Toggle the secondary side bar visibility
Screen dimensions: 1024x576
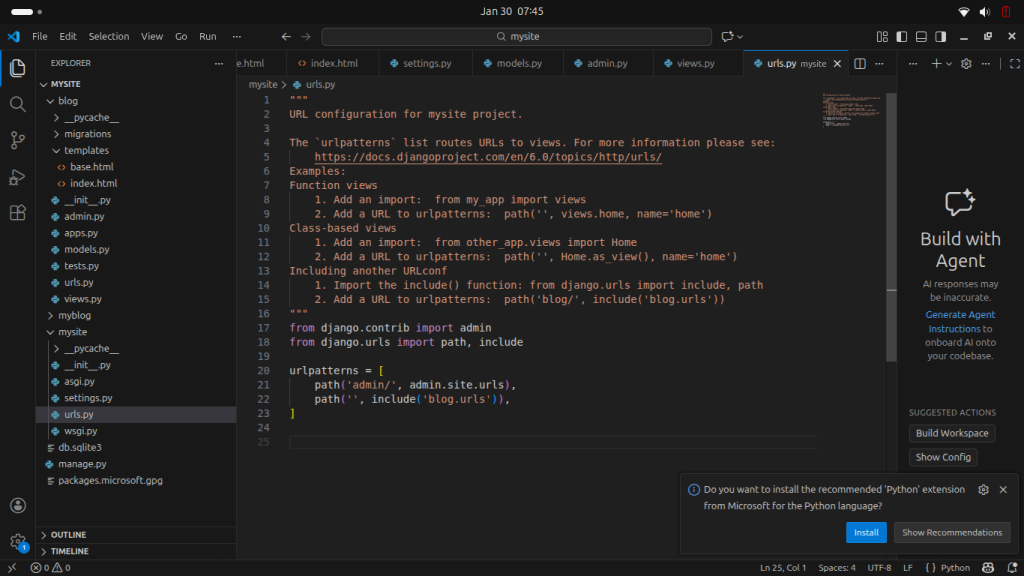click(940, 37)
